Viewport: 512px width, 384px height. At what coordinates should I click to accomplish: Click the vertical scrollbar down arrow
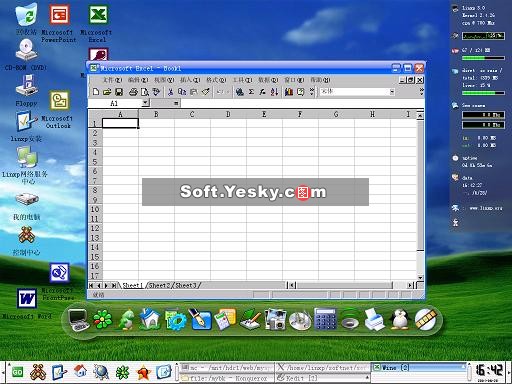pyautogui.click(x=420, y=277)
